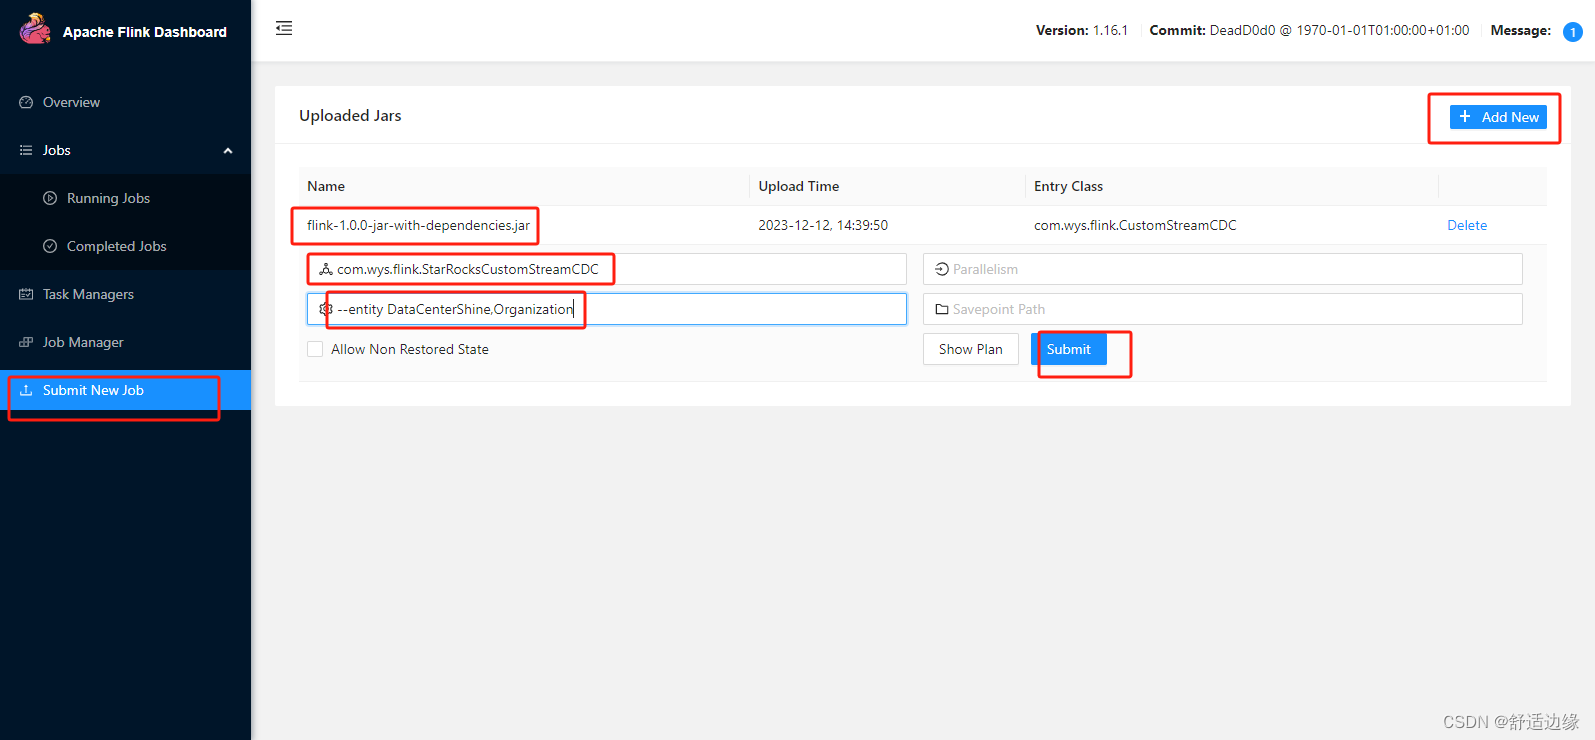Go to Job Manager page
The image size is (1595, 740).
[x=125, y=342]
